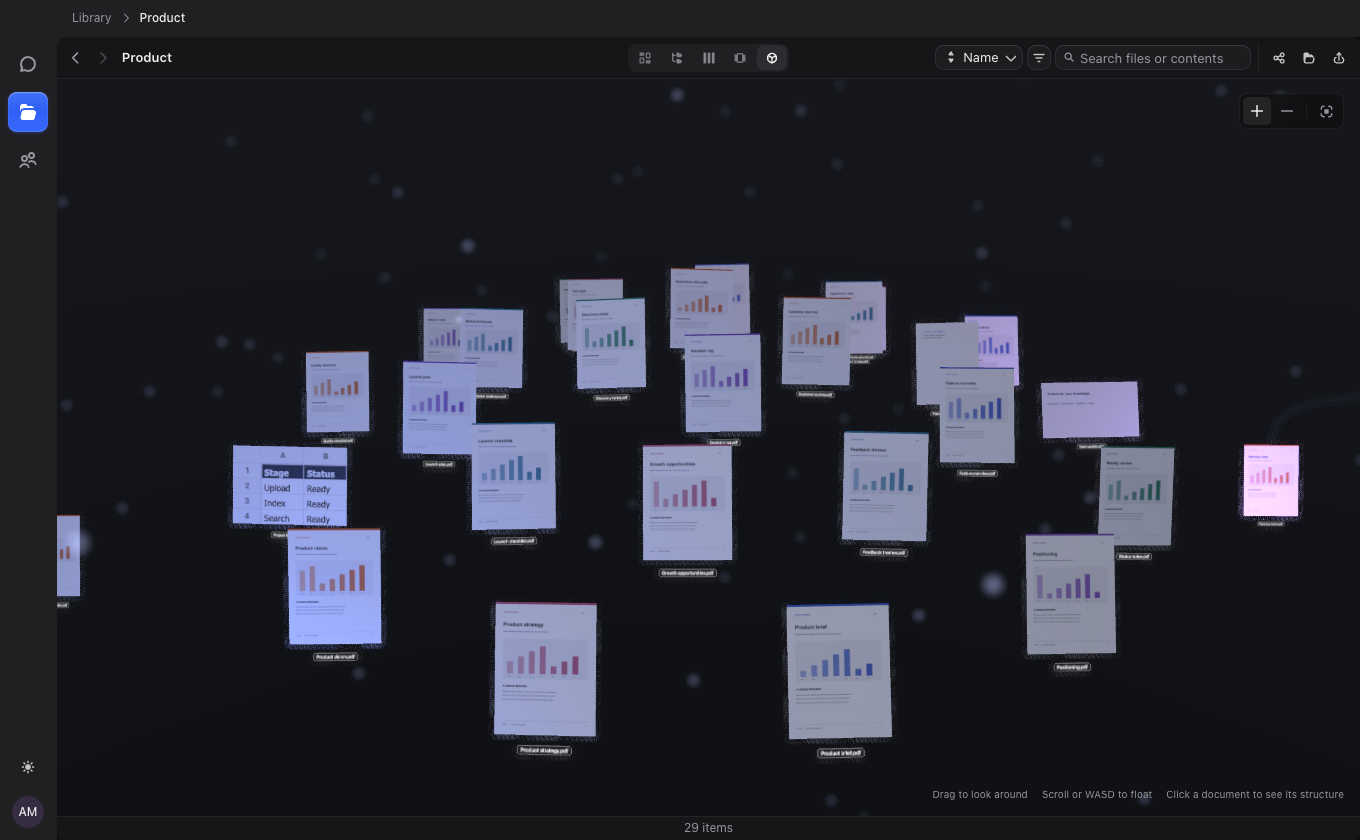
Task: Focus the Search files or contents field
Action: 1153,58
